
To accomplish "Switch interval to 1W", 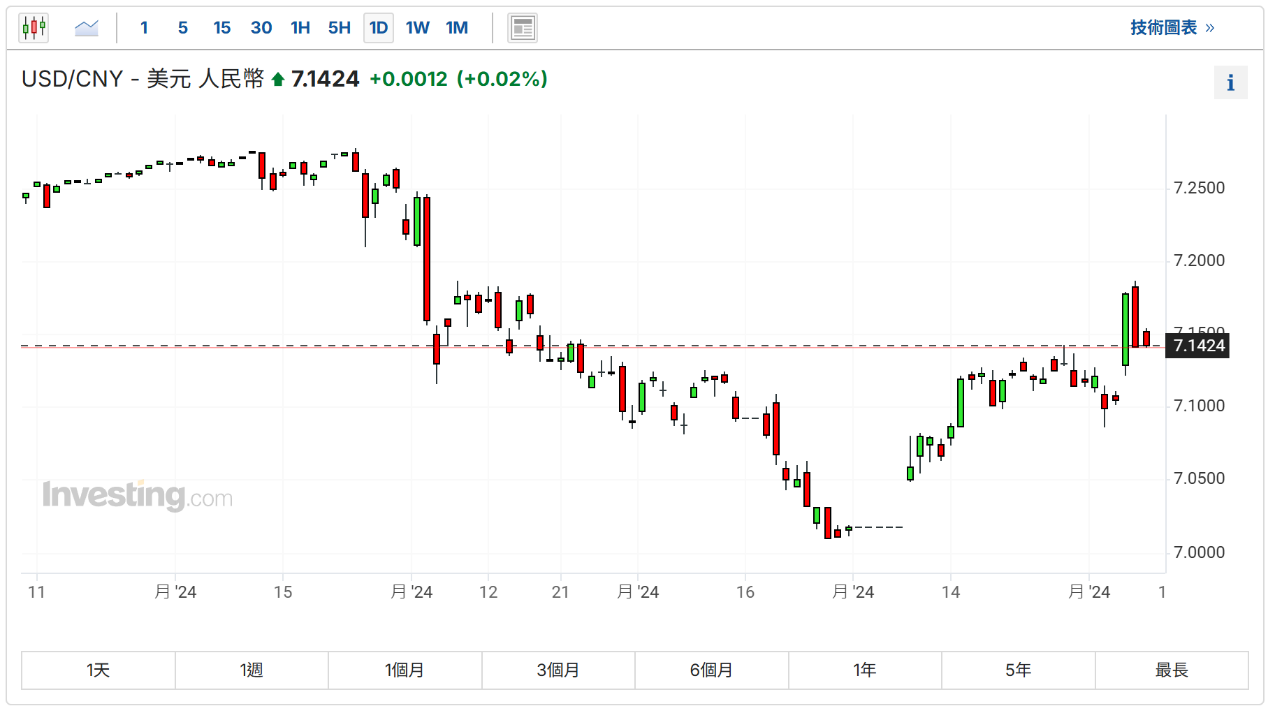I will click(417, 28).
